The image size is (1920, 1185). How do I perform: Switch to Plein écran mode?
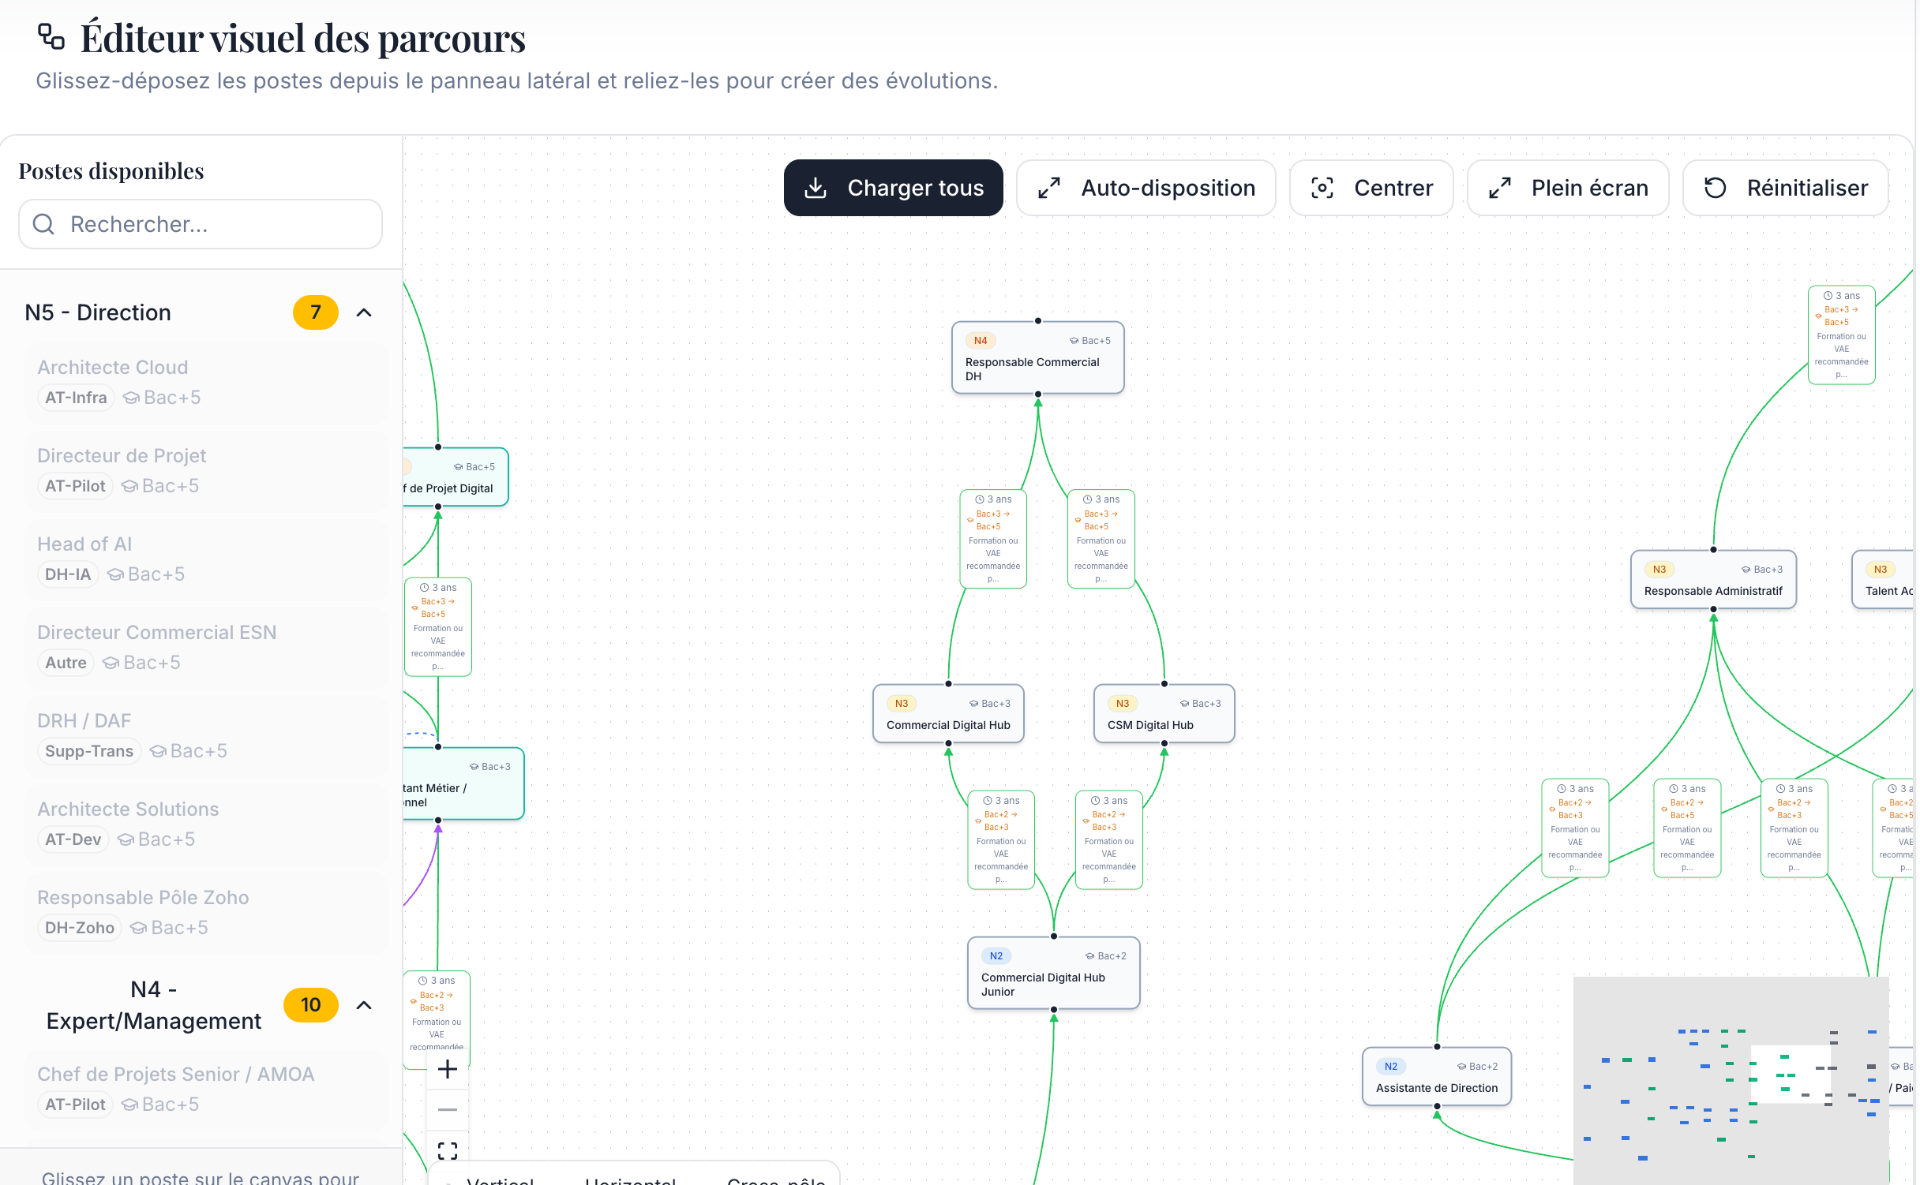click(1568, 188)
